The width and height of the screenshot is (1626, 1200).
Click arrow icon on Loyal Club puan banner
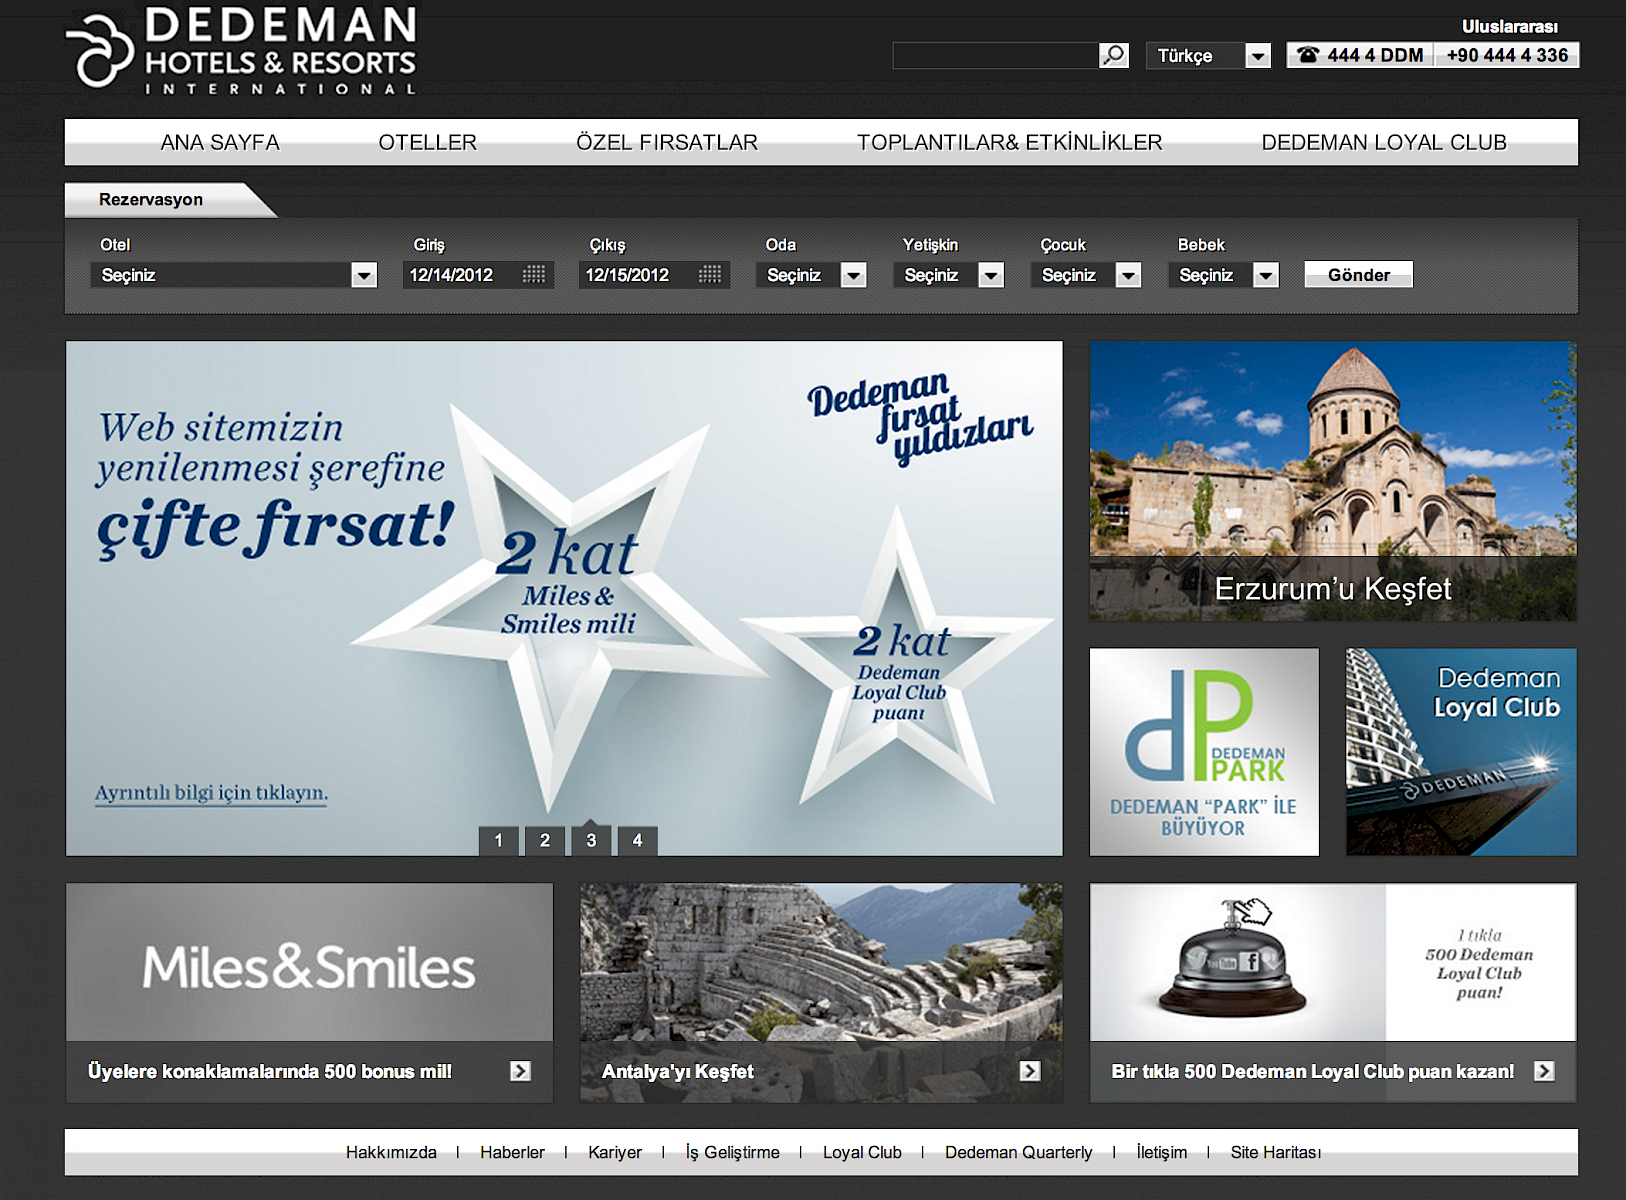1544,1071
